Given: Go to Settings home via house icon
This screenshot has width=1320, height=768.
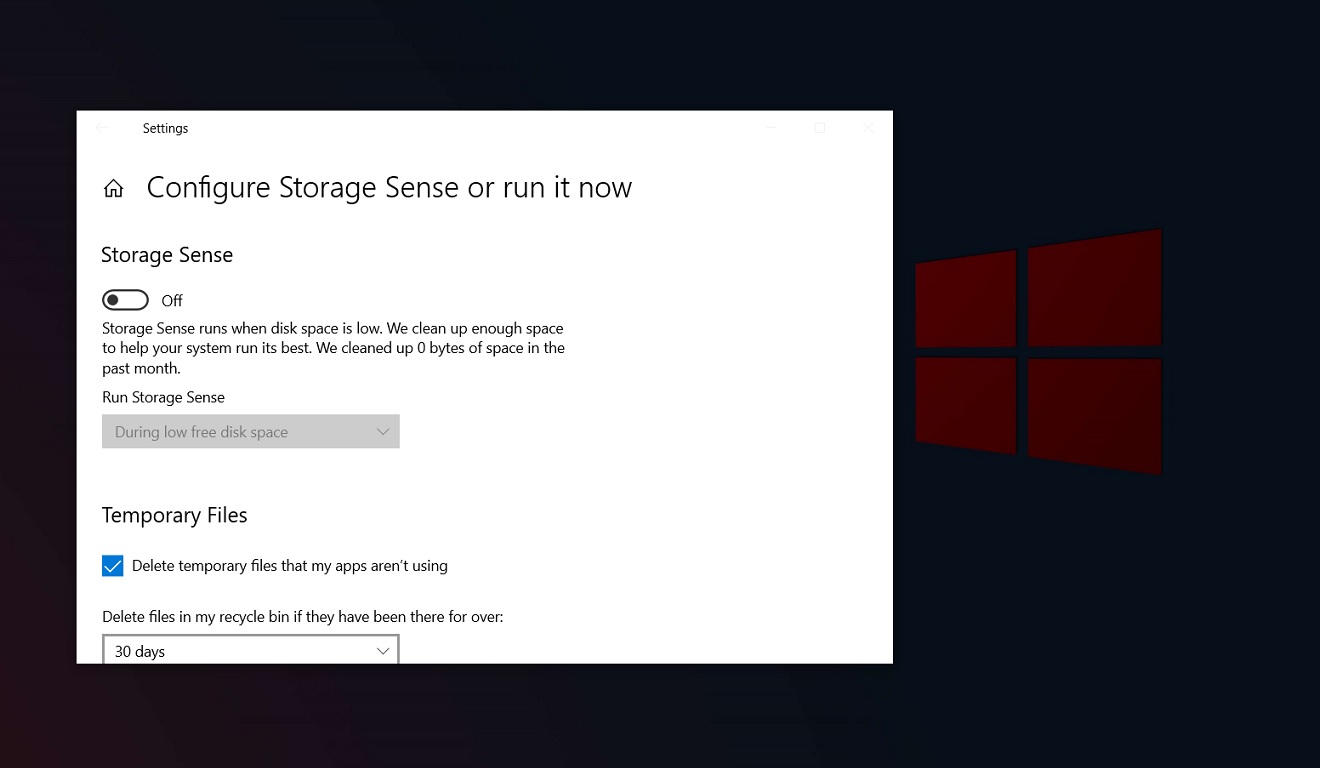Looking at the screenshot, I should click(x=114, y=188).
